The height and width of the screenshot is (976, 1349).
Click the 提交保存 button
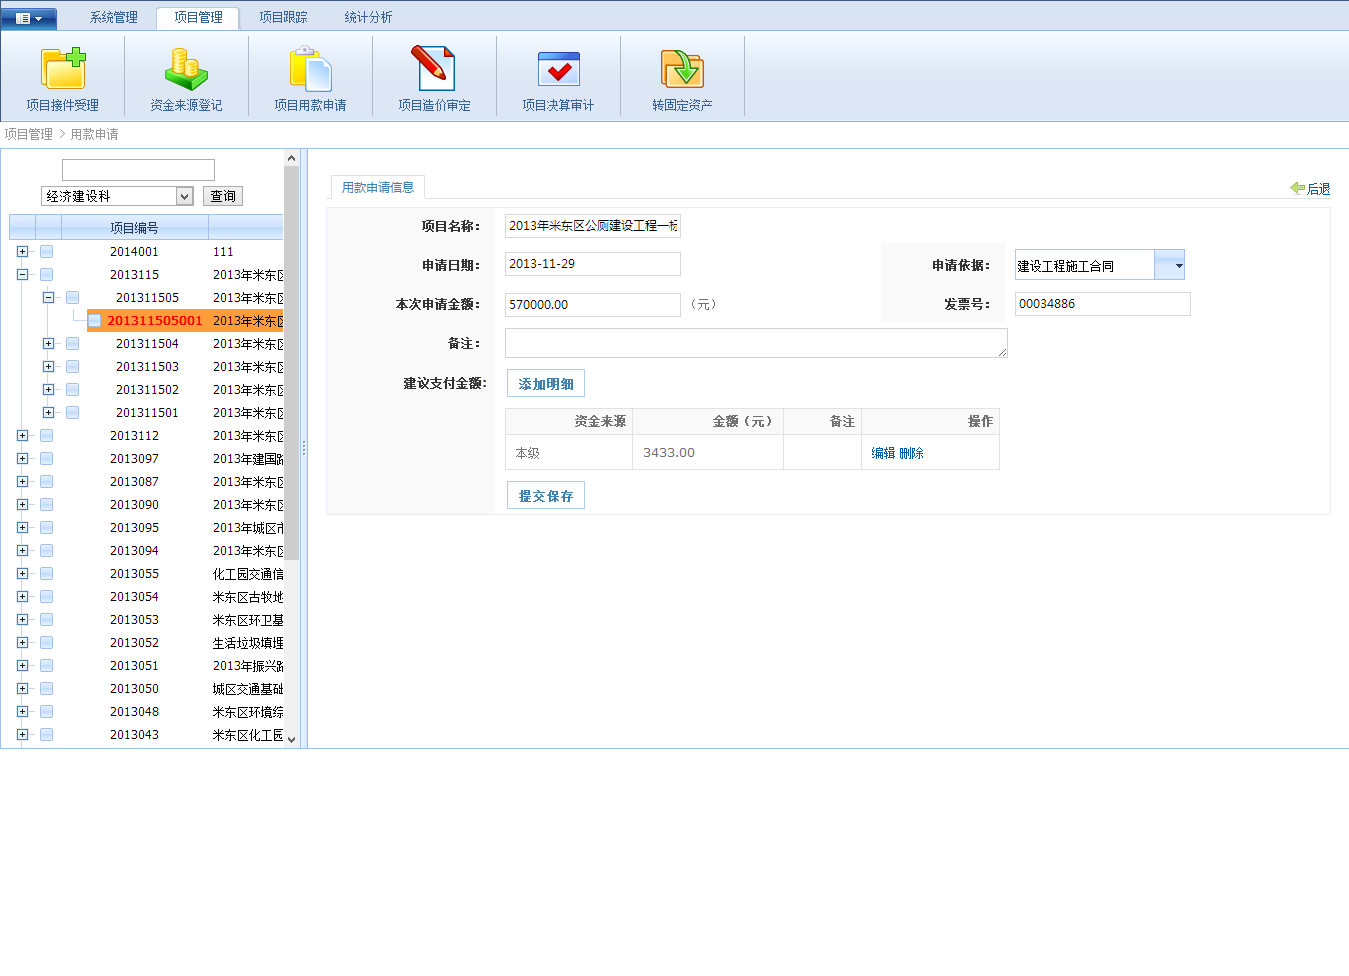point(546,496)
